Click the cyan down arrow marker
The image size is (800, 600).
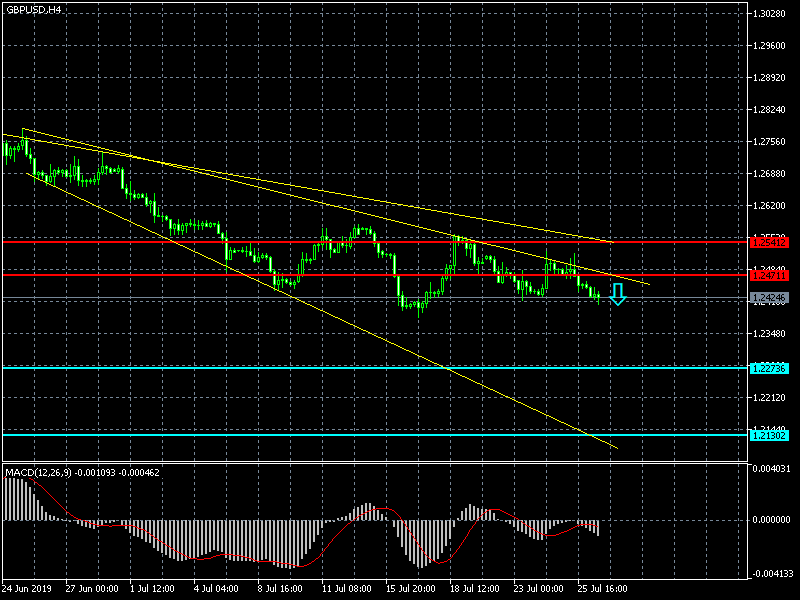click(x=617, y=294)
